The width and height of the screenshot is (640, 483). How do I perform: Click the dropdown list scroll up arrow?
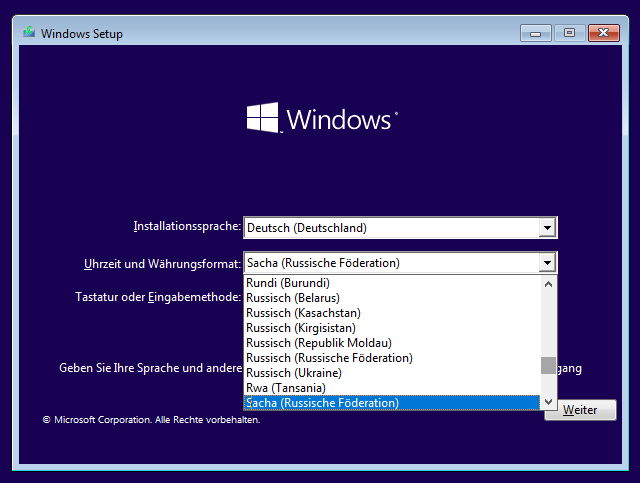coord(549,284)
